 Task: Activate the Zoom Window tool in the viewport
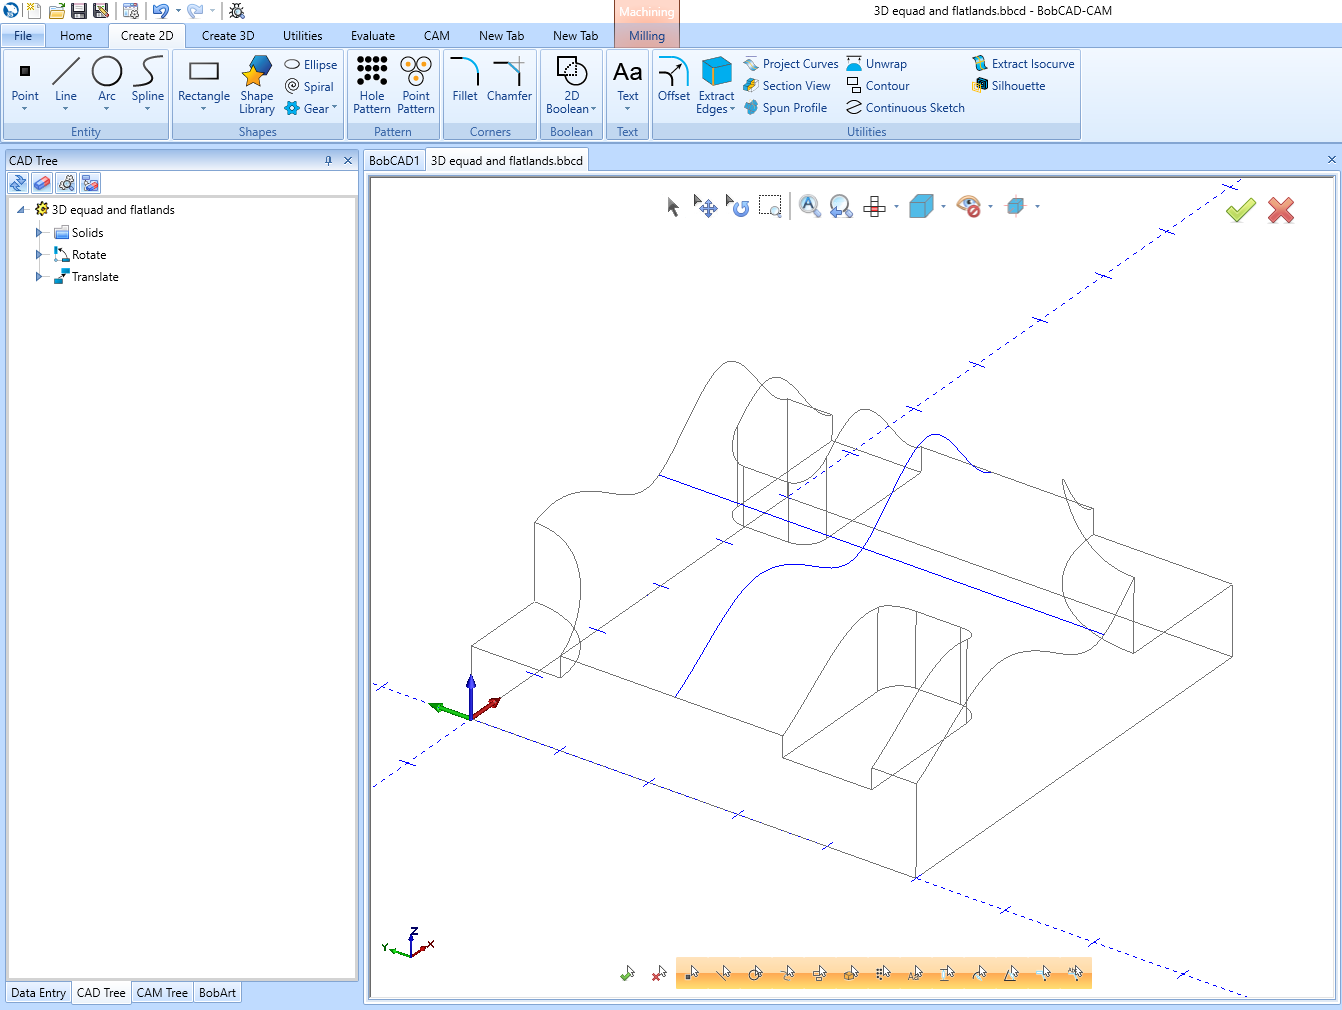tap(770, 205)
